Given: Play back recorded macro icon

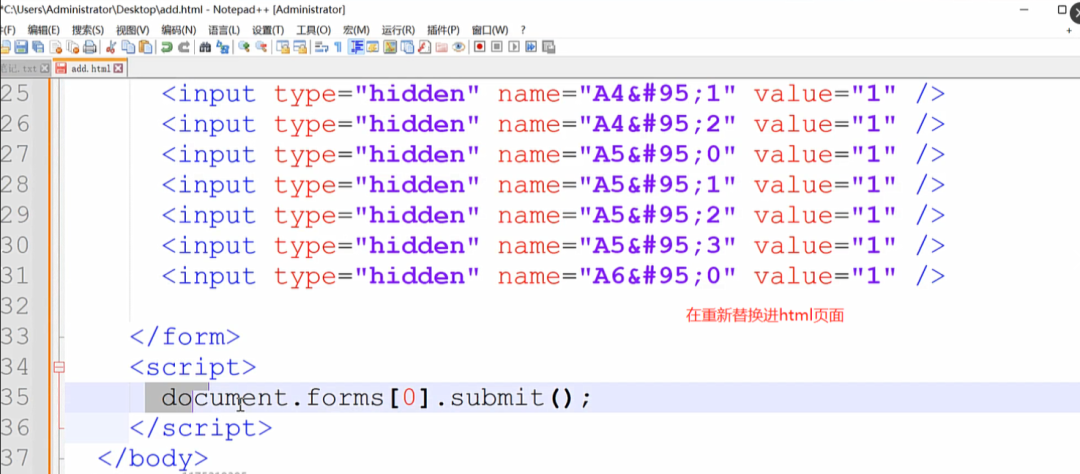Looking at the screenshot, I should click(514, 47).
